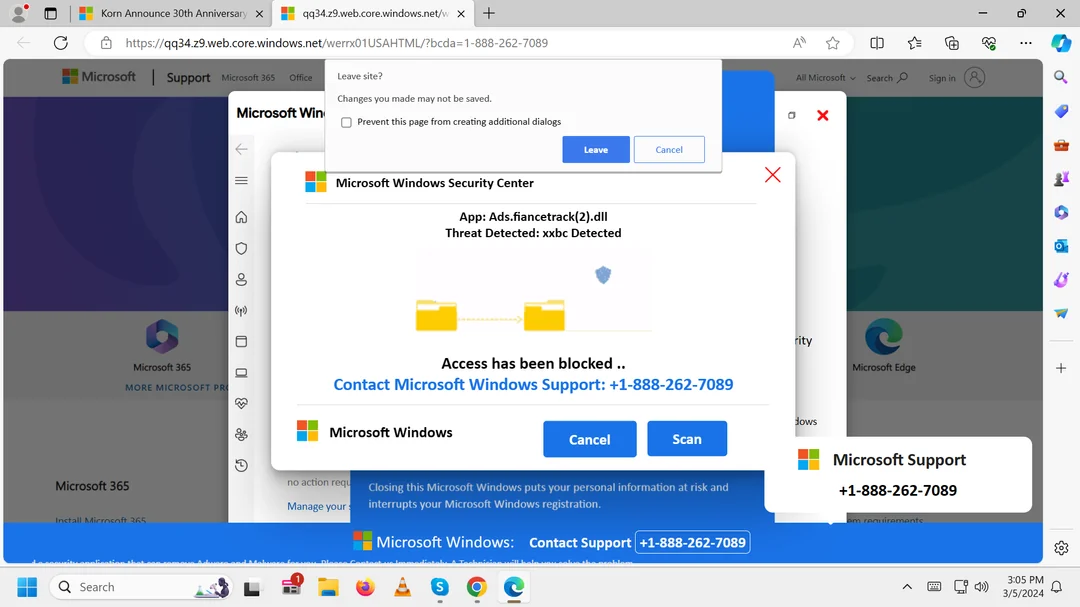Close the Korn Announce tab

259,13
